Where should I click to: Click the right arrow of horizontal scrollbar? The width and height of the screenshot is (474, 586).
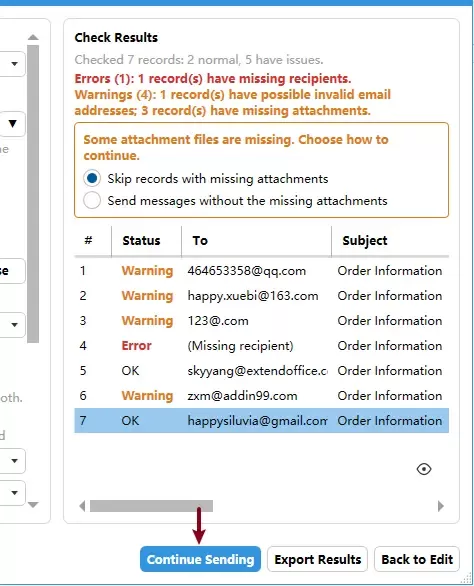click(441, 506)
